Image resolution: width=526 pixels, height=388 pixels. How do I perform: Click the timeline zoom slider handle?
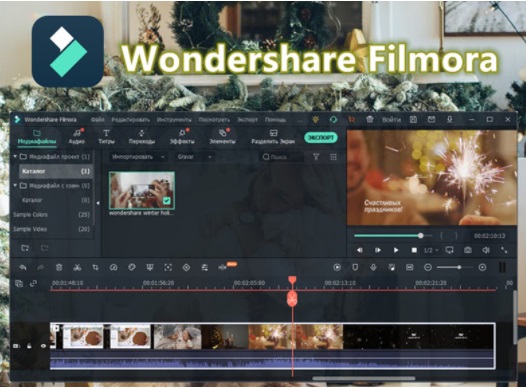point(459,267)
